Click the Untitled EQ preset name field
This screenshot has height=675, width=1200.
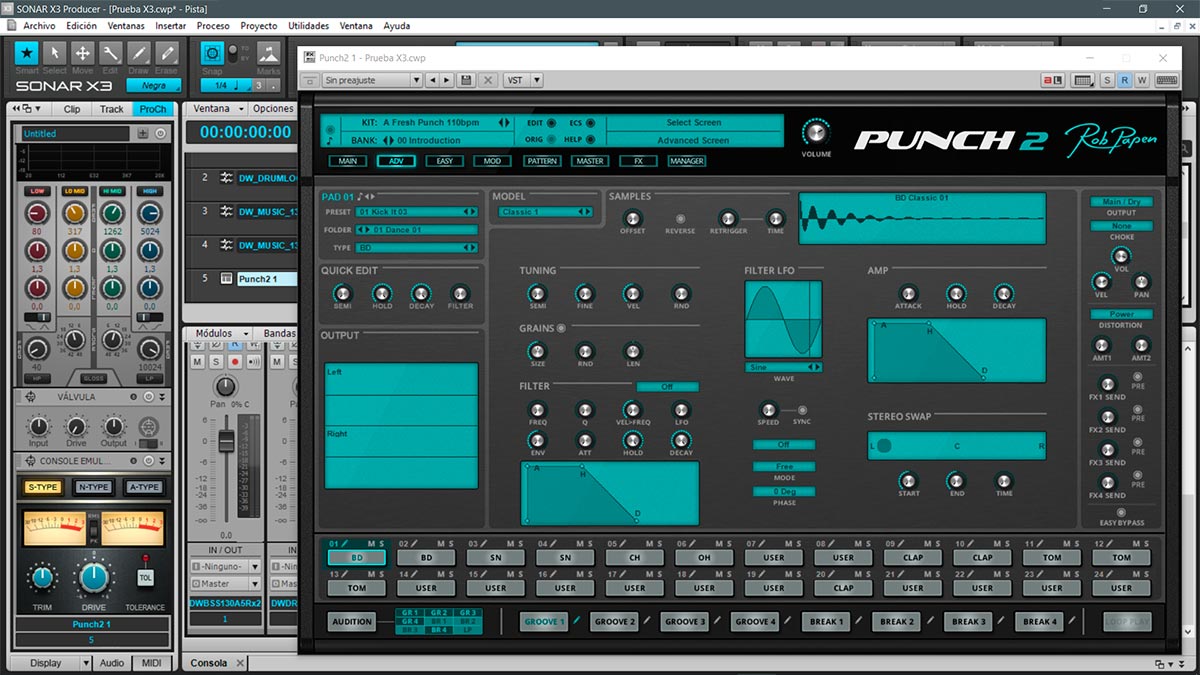click(76, 133)
